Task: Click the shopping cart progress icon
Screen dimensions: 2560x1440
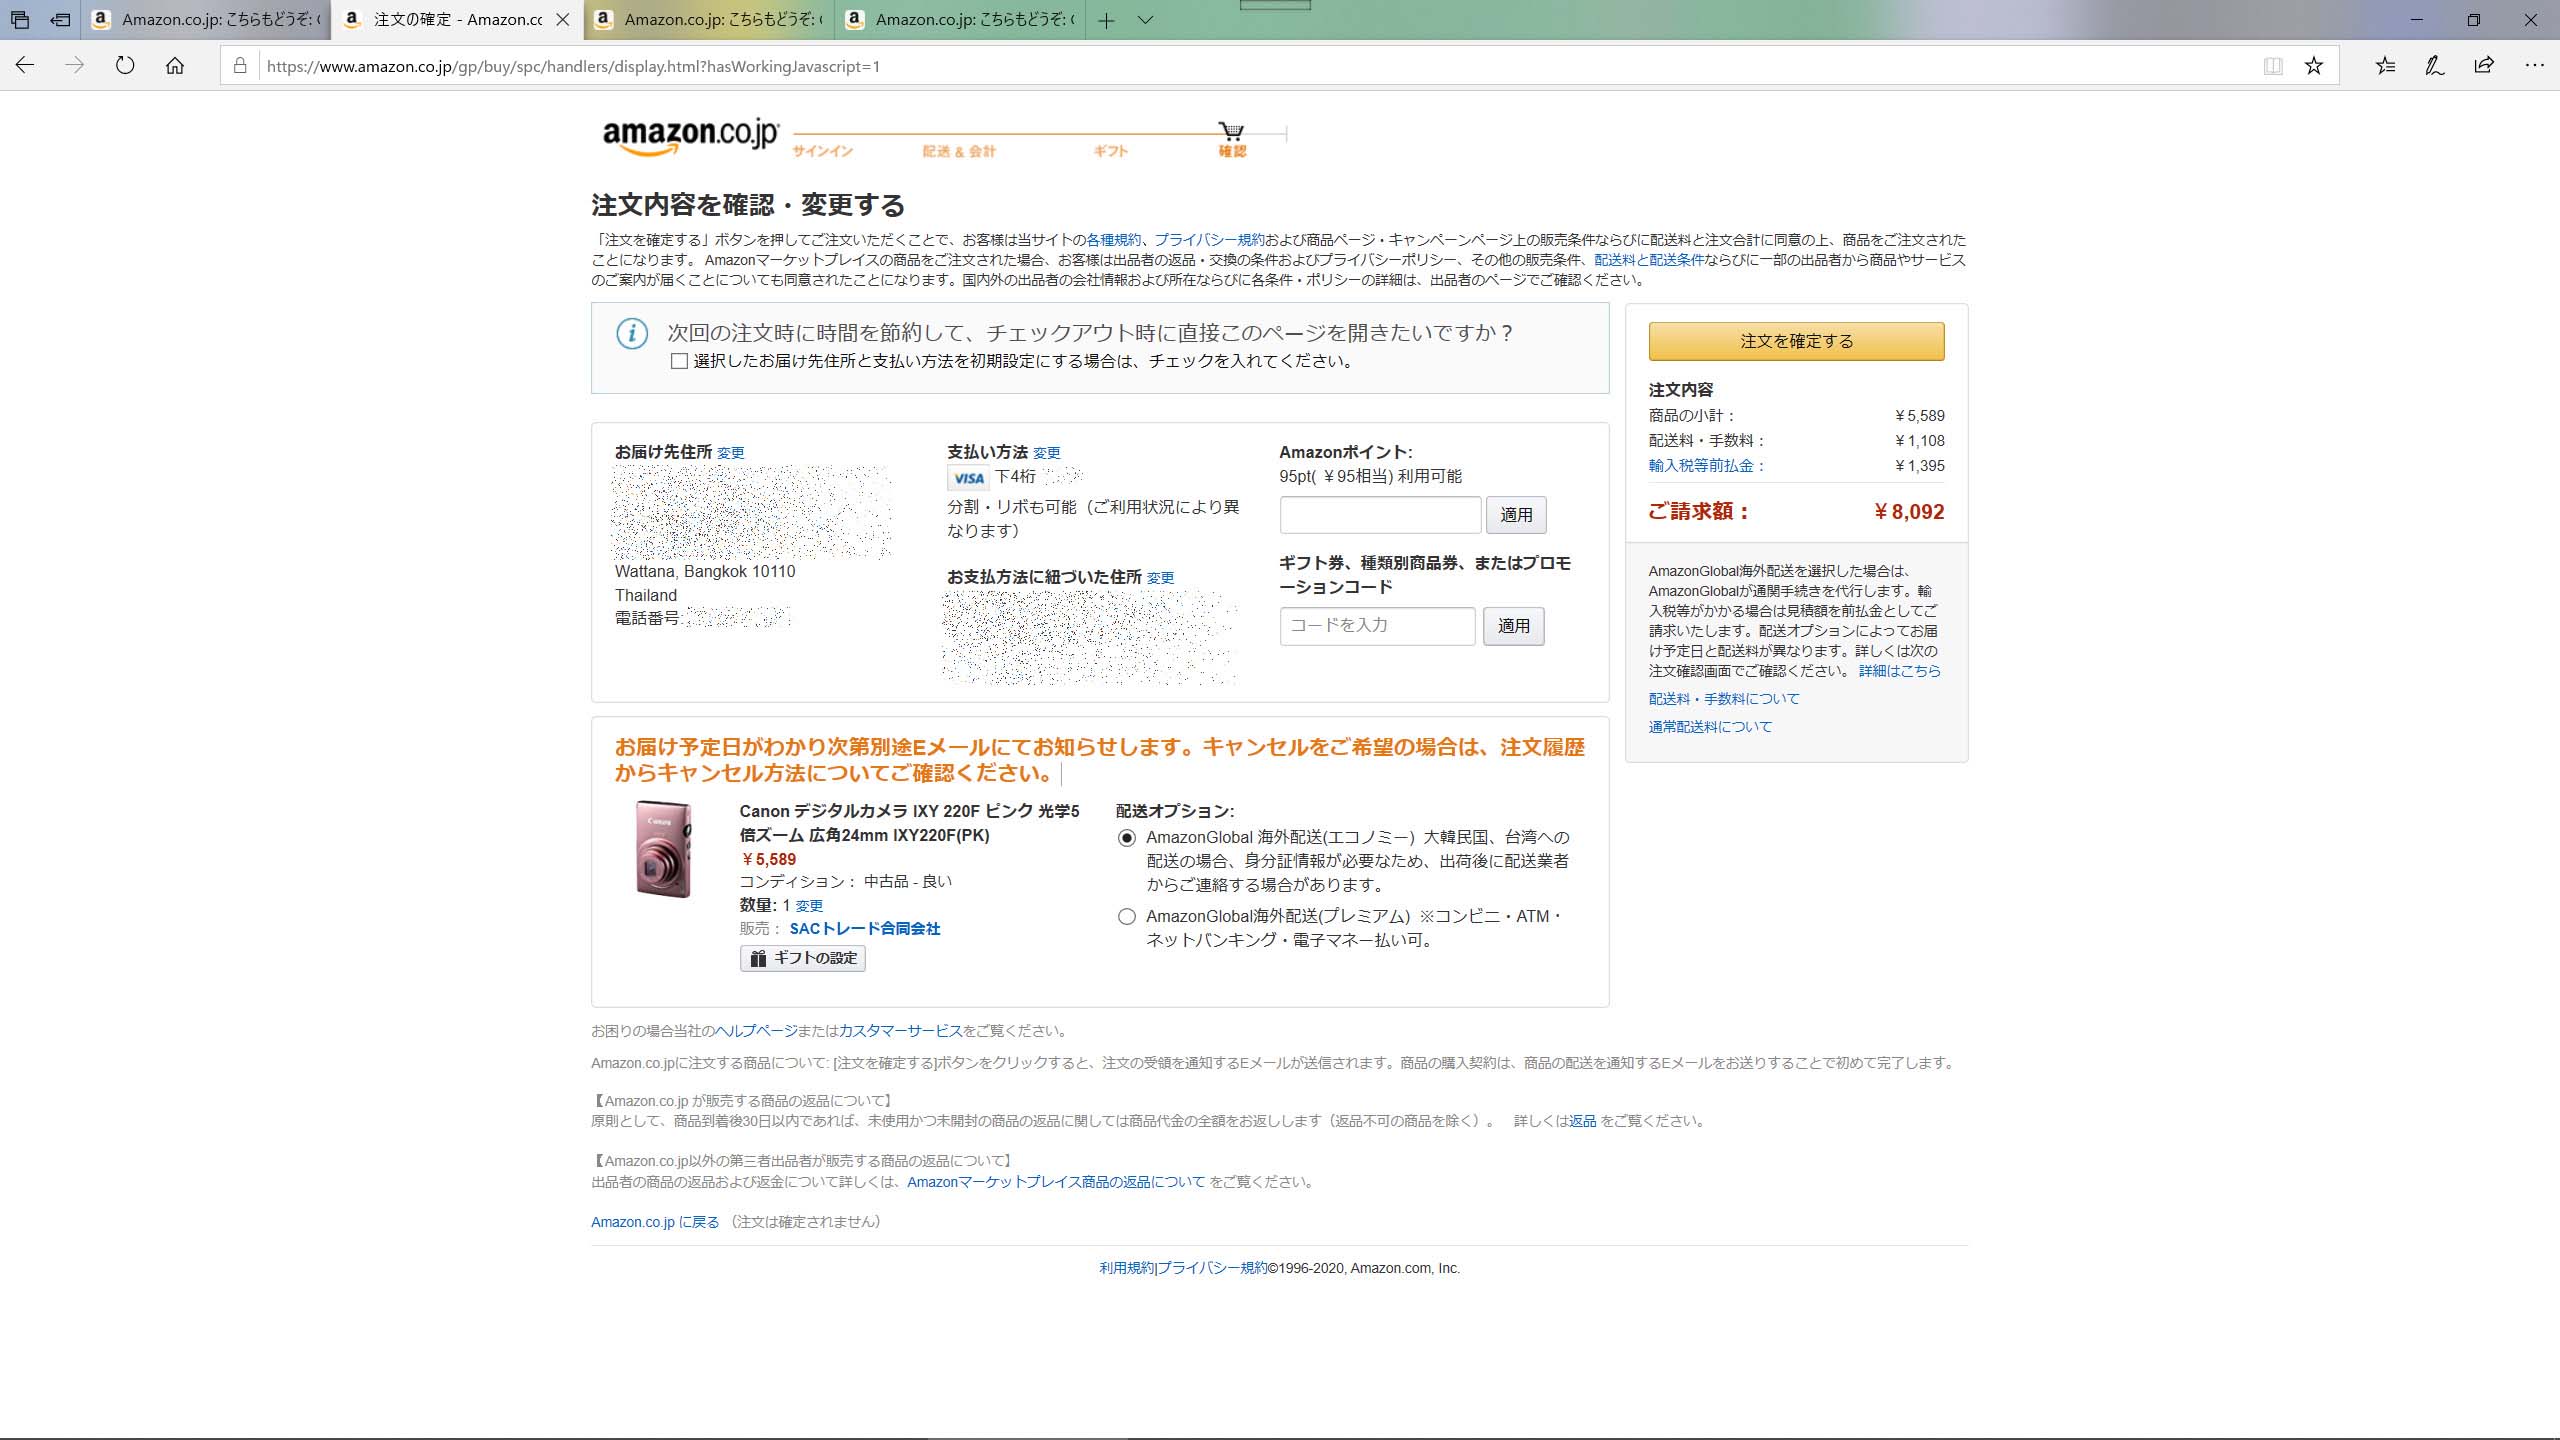Action: [1231, 131]
